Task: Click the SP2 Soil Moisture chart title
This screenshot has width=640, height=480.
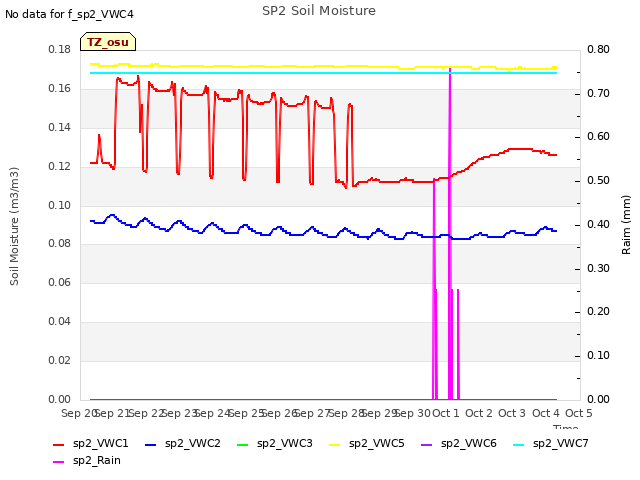Action: 319,11
